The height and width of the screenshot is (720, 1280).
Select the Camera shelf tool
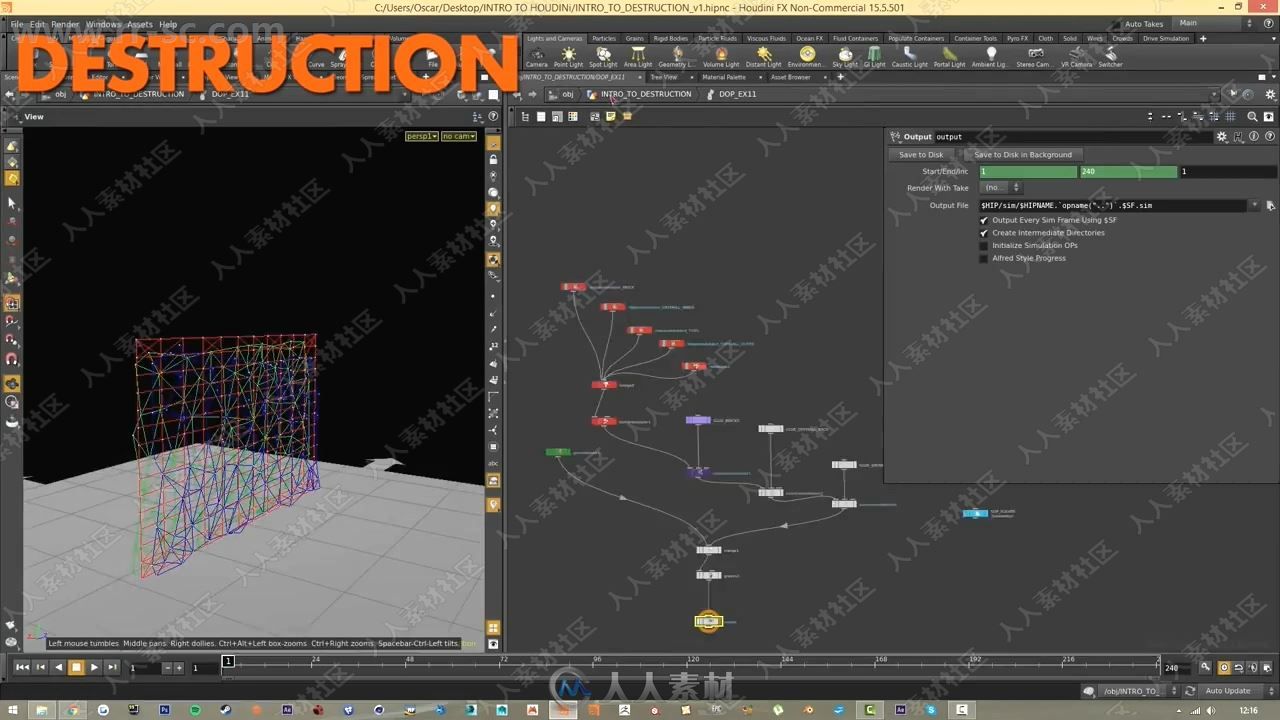click(537, 57)
